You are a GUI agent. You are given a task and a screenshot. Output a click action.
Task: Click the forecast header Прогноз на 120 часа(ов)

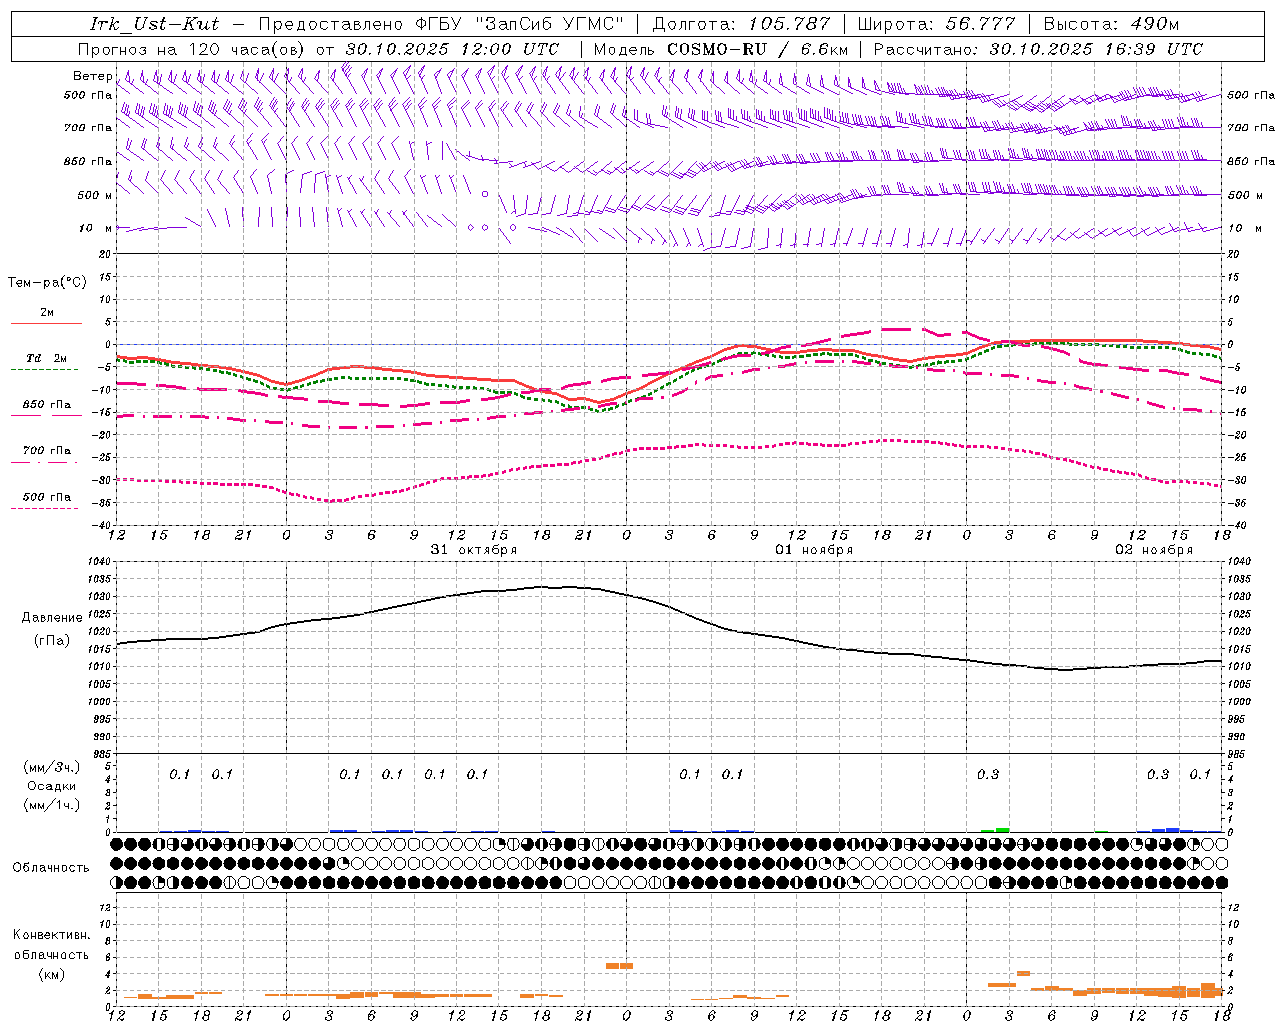(x=192, y=49)
